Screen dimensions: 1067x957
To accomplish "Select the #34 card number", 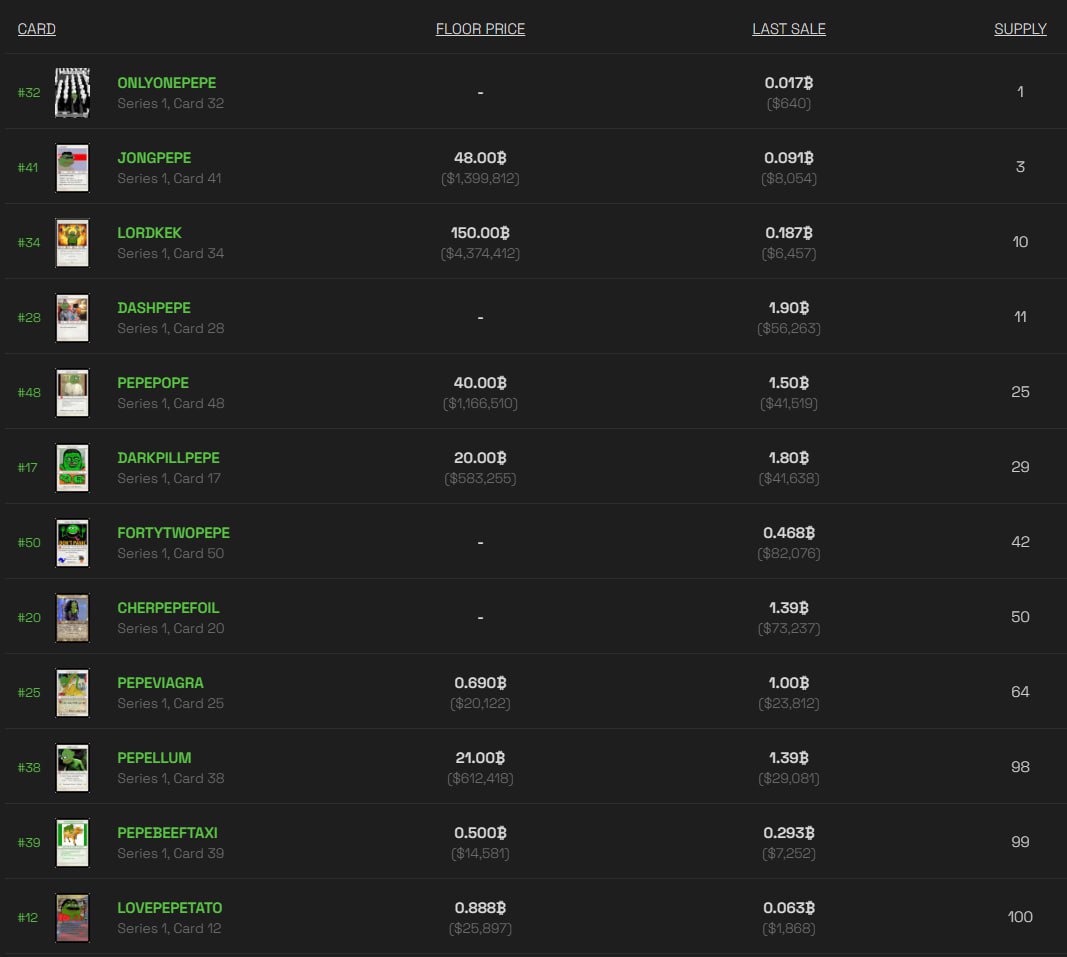I will pos(29,242).
